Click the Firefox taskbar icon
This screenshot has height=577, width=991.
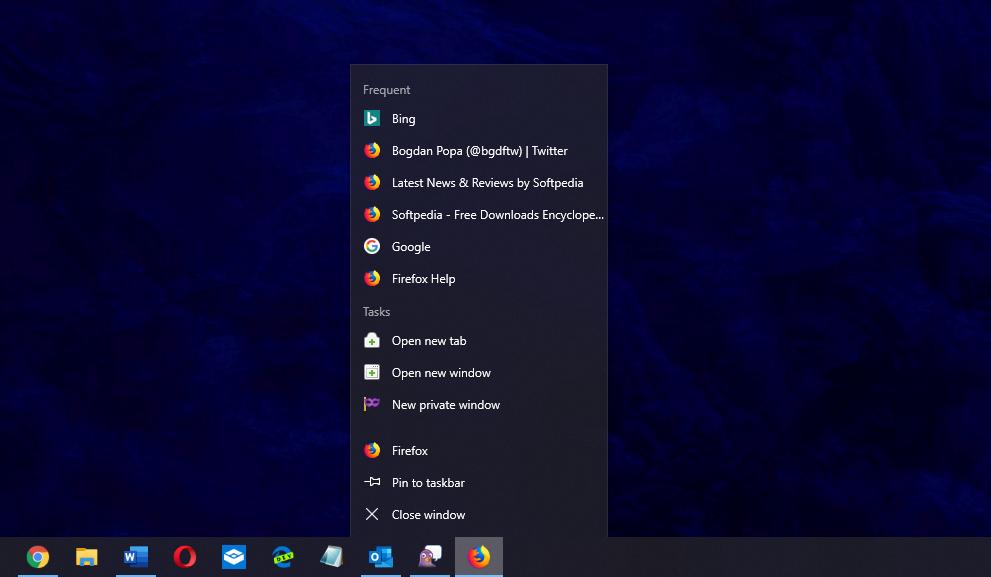[479, 557]
